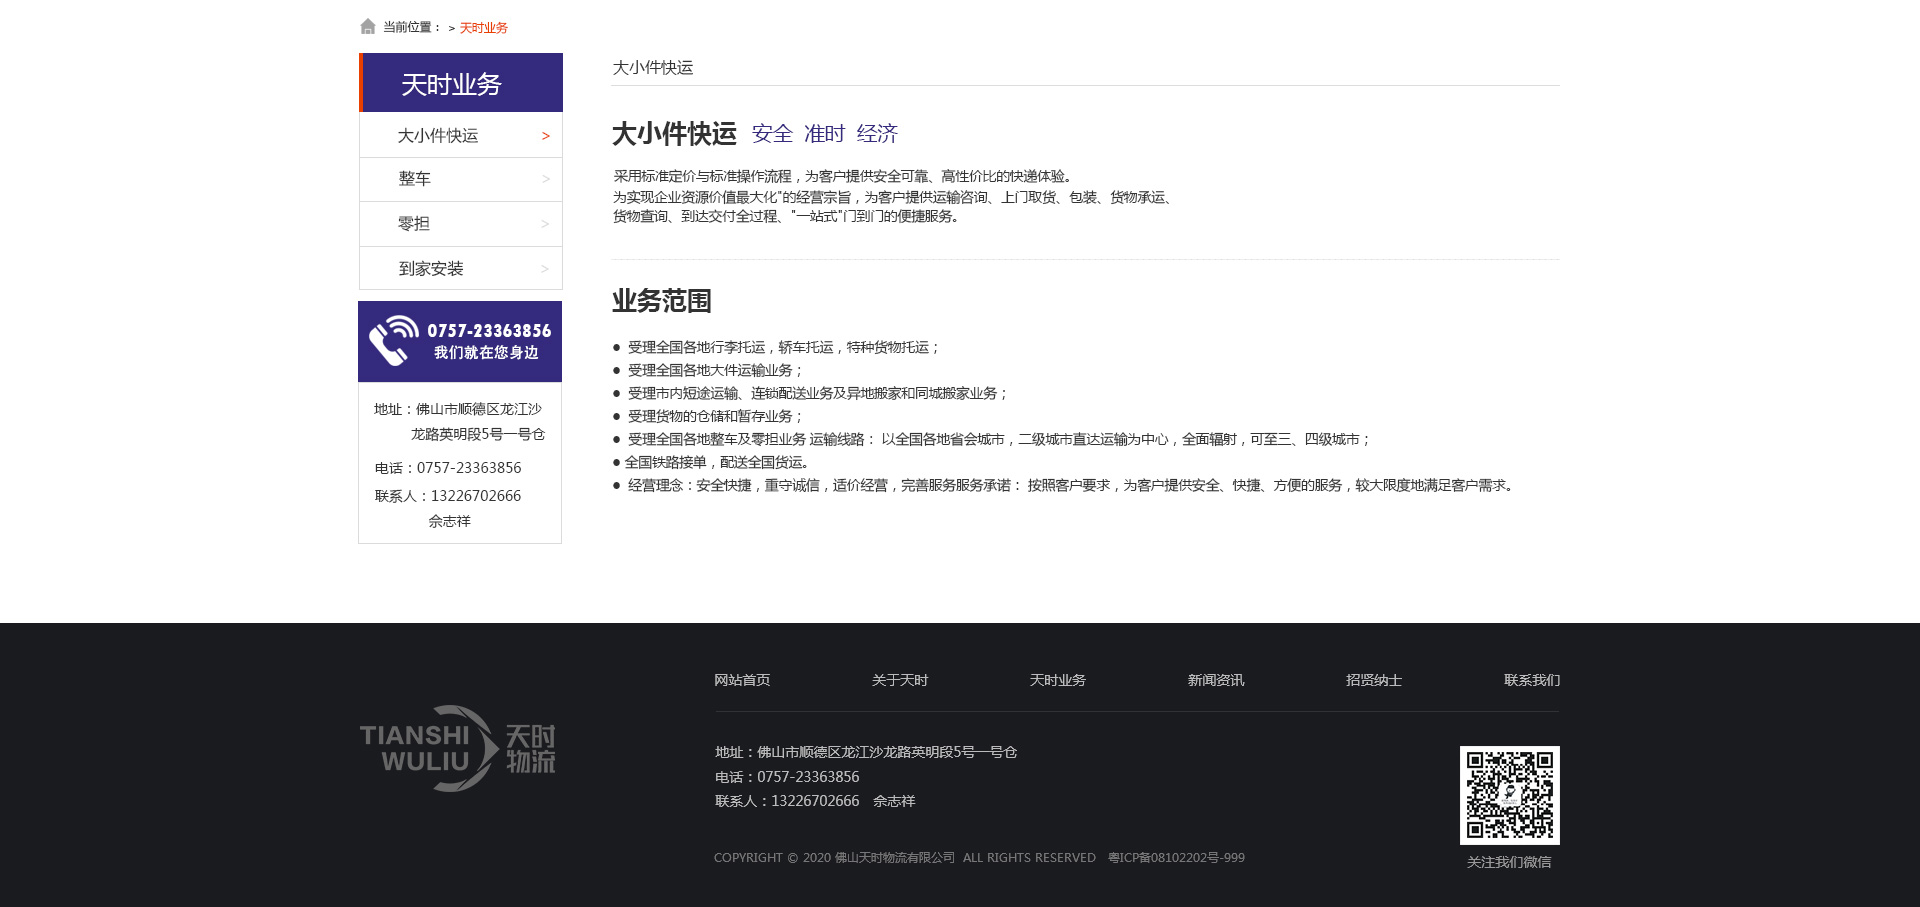Expand the 整车 sidebar arrow
Viewport: 1920px width, 907px height.
coord(545,179)
